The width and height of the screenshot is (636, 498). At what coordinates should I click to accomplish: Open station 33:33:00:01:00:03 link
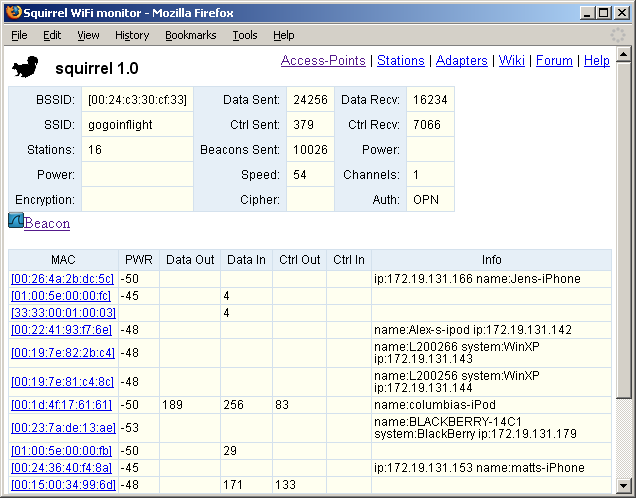[x=63, y=313]
